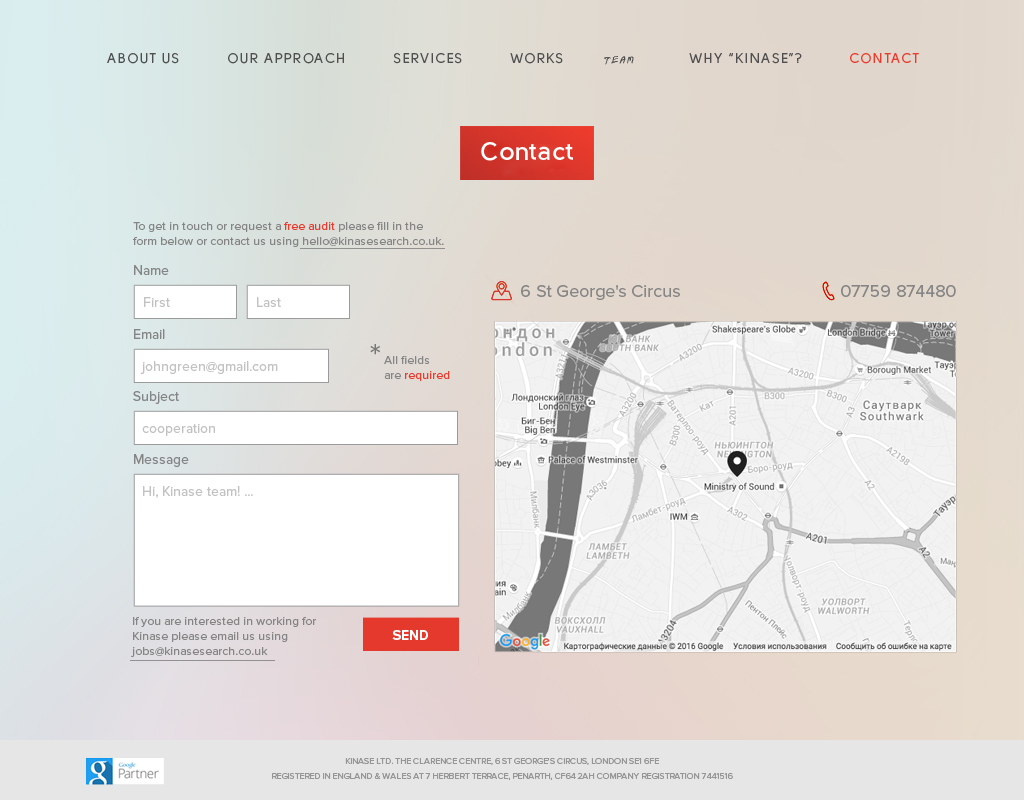Click Borough Market label on map
Image resolution: width=1024 pixels, height=800 pixels.
pyautogui.click(x=899, y=370)
